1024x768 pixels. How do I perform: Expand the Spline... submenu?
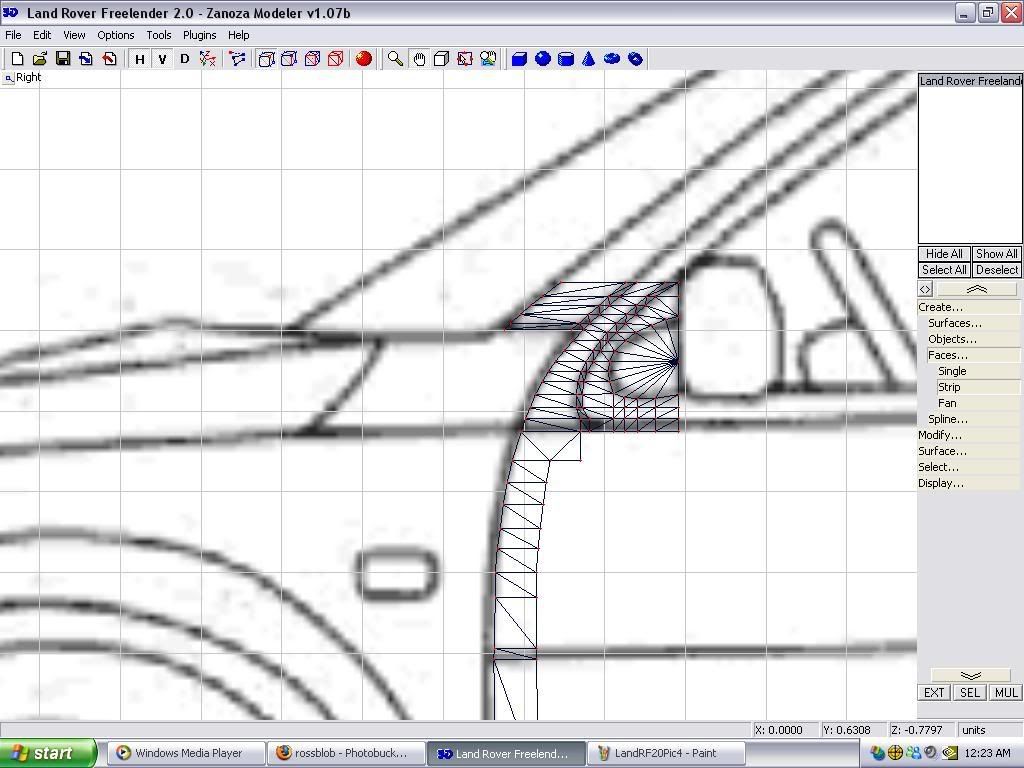pos(947,419)
